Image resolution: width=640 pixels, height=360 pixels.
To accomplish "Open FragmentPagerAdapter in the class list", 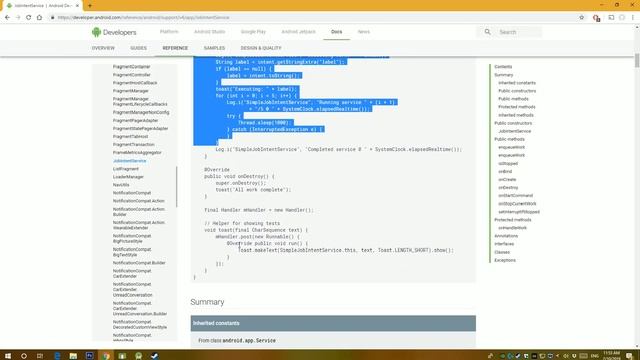I will click(135, 120).
